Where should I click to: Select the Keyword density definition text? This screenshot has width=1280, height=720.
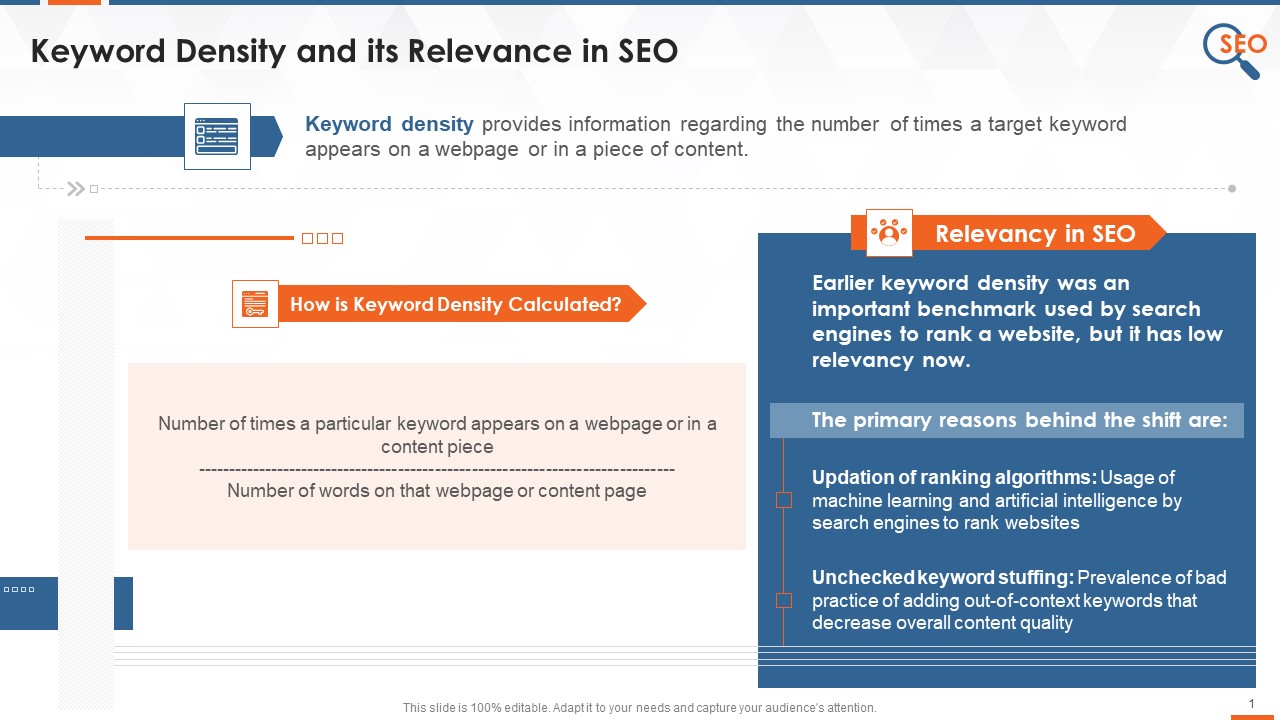tap(716, 137)
